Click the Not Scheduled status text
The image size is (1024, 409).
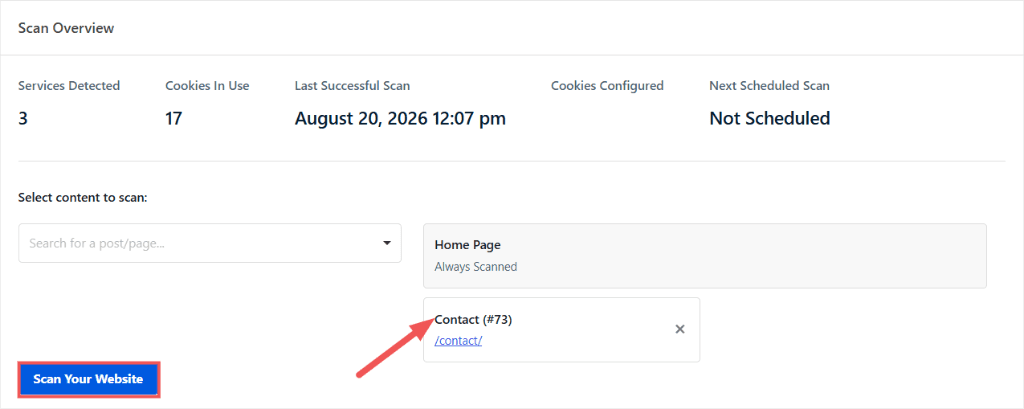coord(769,118)
